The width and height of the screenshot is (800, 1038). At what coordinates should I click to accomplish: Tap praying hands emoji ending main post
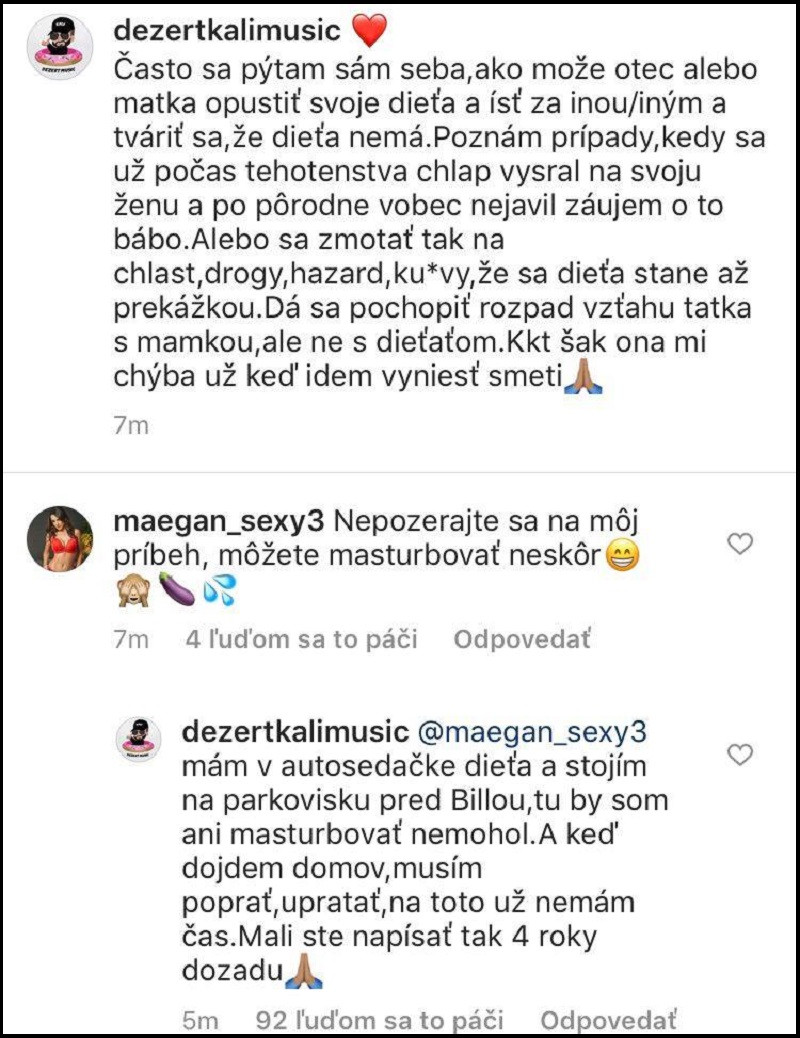583,378
